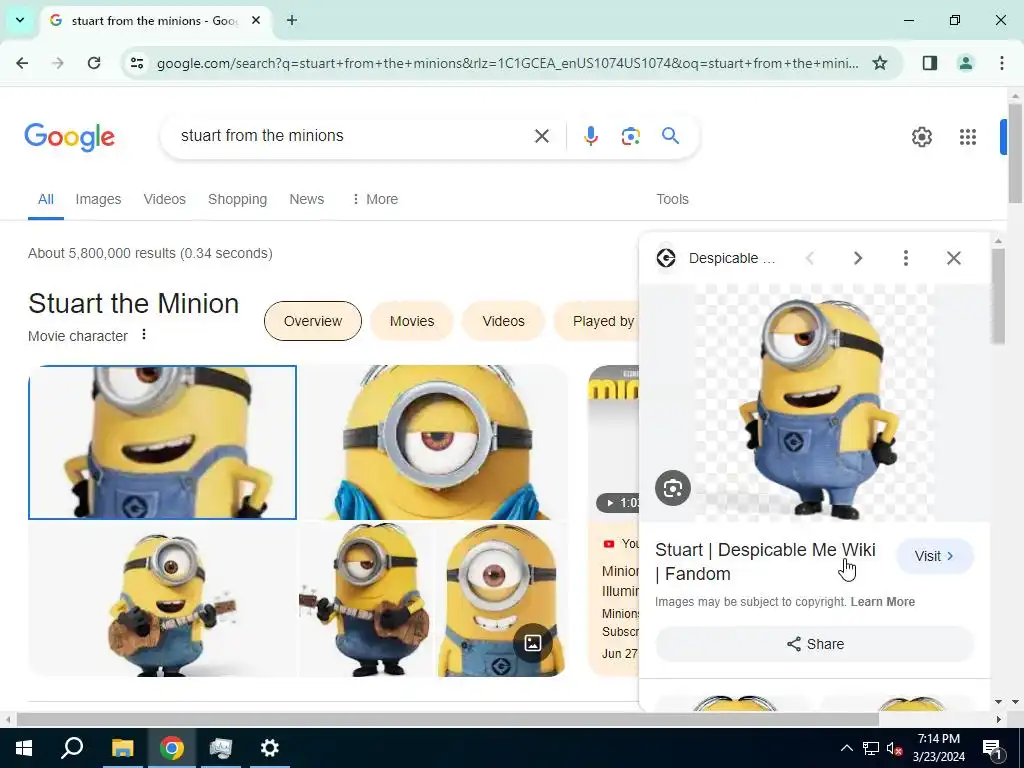1024x768 pixels.
Task: Play the YouTube Minions video preview
Action: (x=613, y=442)
